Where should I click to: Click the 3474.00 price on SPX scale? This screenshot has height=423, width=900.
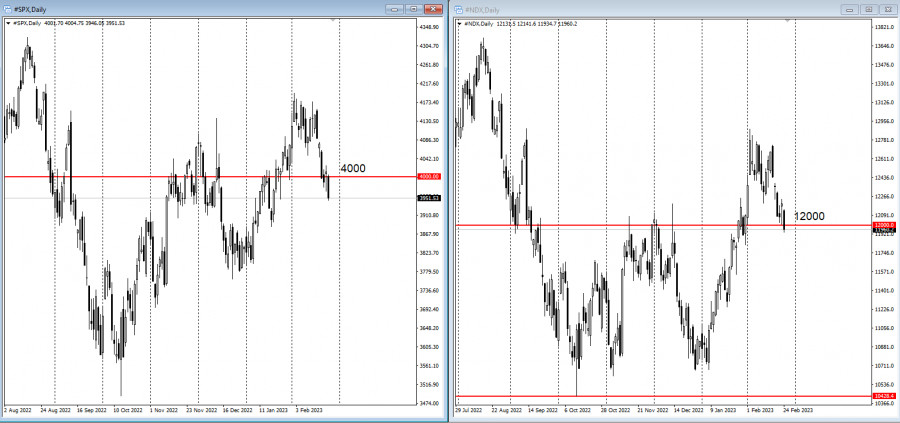click(429, 403)
